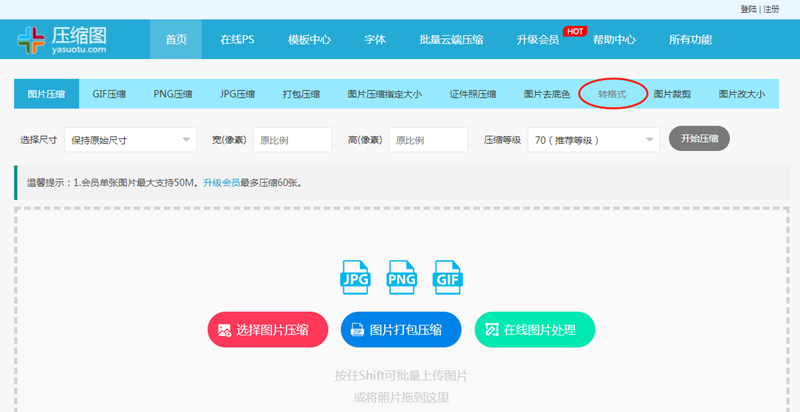Open 所有功能 in the navigation bar
800x412 pixels.
pos(690,40)
